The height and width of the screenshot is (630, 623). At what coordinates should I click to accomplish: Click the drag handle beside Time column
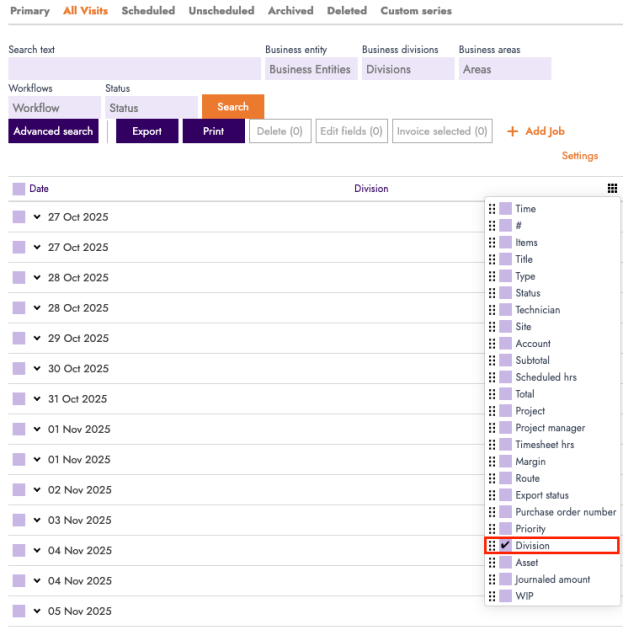(492, 209)
